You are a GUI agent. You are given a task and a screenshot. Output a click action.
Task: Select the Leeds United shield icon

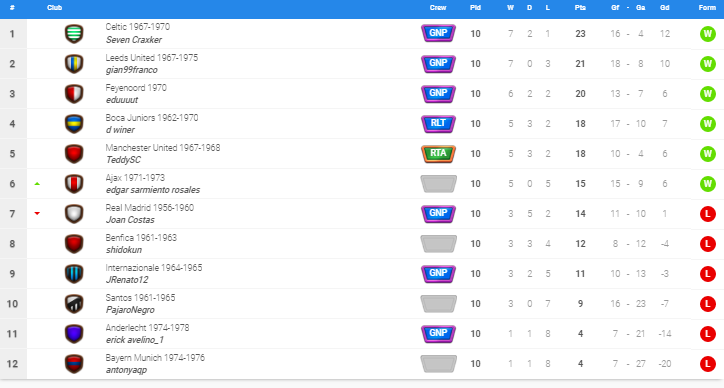click(x=74, y=64)
